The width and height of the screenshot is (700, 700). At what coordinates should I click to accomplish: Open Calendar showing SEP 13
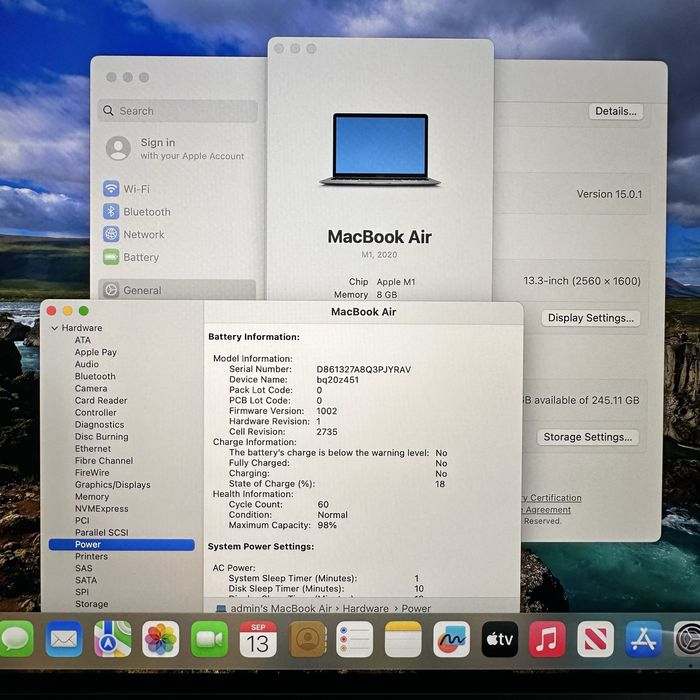point(258,639)
